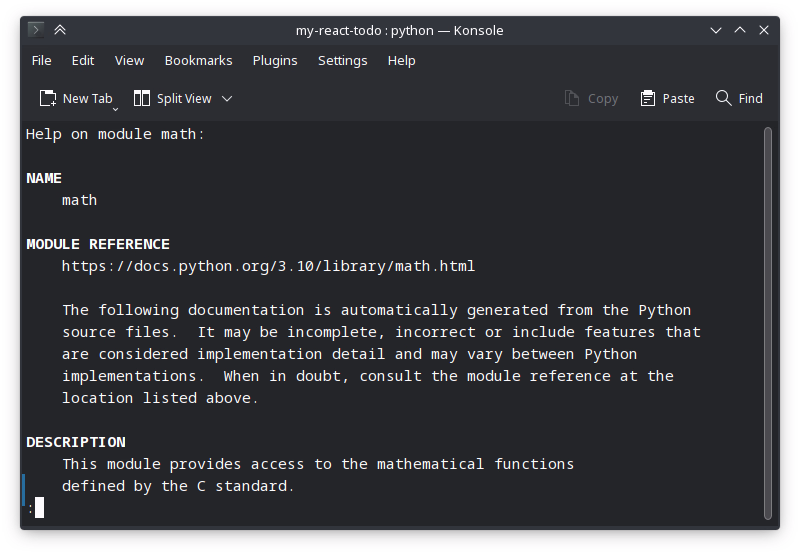Viewport: 800px width, 554px height.
Task: Open the Settings menu
Action: tap(342, 60)
